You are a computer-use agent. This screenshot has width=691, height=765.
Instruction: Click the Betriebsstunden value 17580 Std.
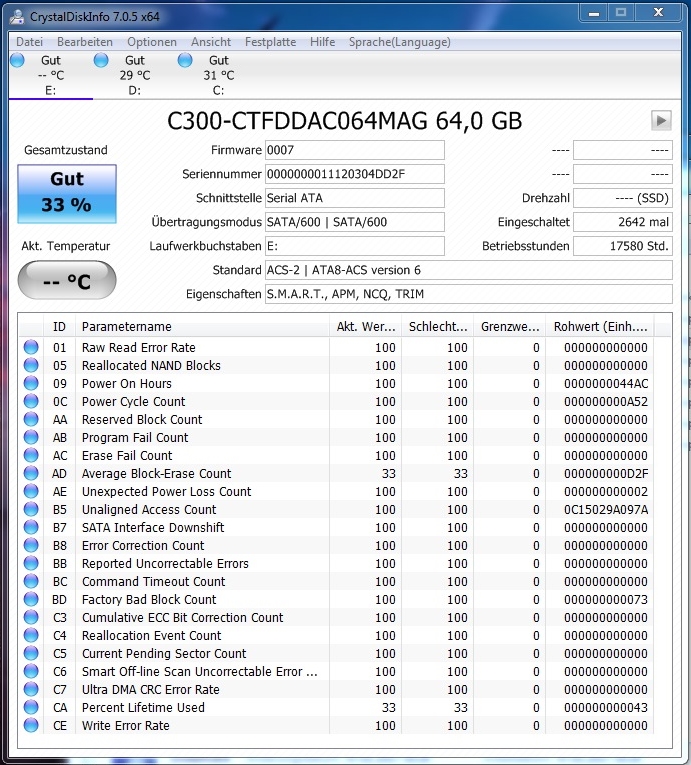point(623,246)
